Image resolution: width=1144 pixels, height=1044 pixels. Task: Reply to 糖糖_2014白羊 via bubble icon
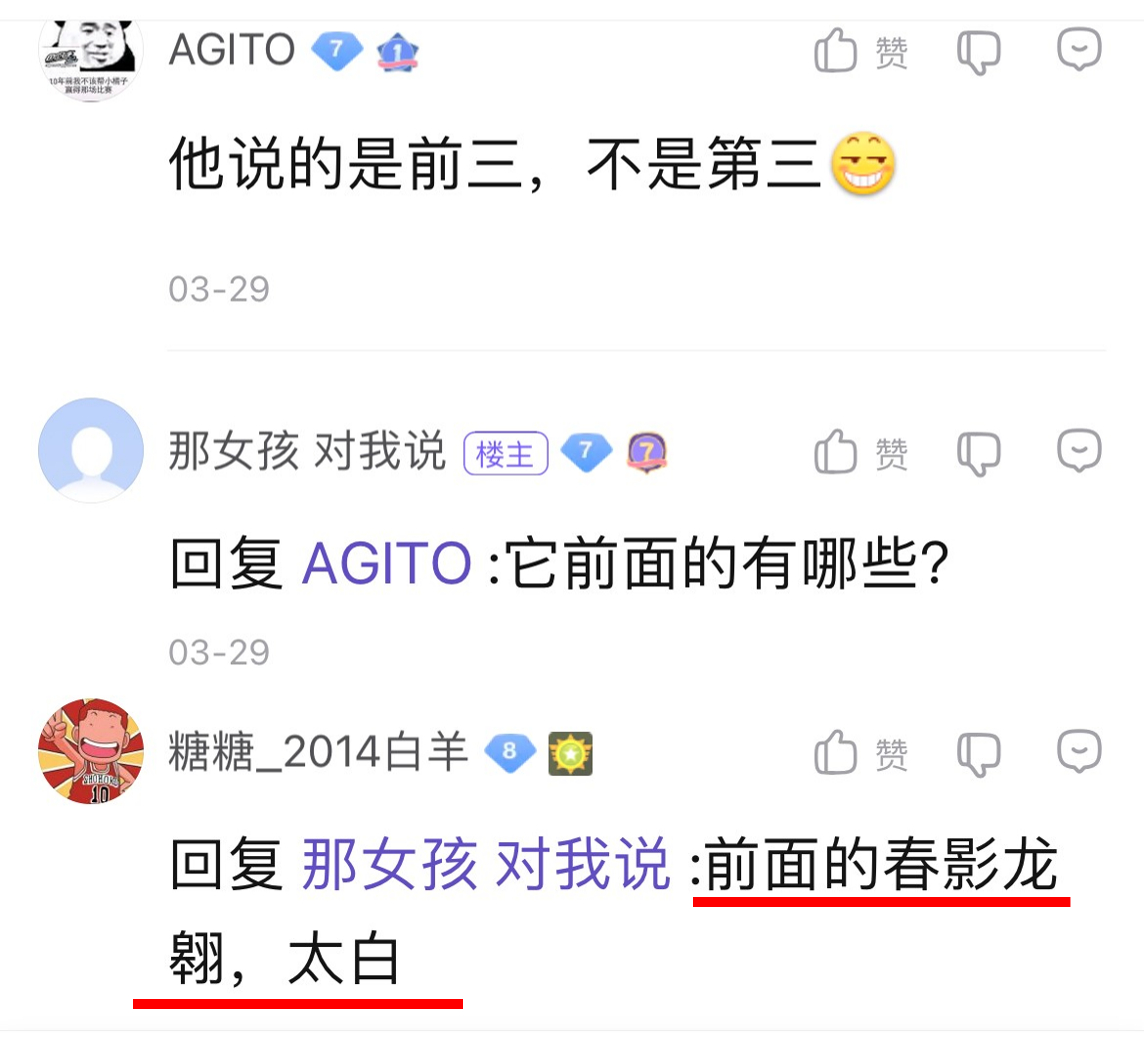coord(1079,751)
